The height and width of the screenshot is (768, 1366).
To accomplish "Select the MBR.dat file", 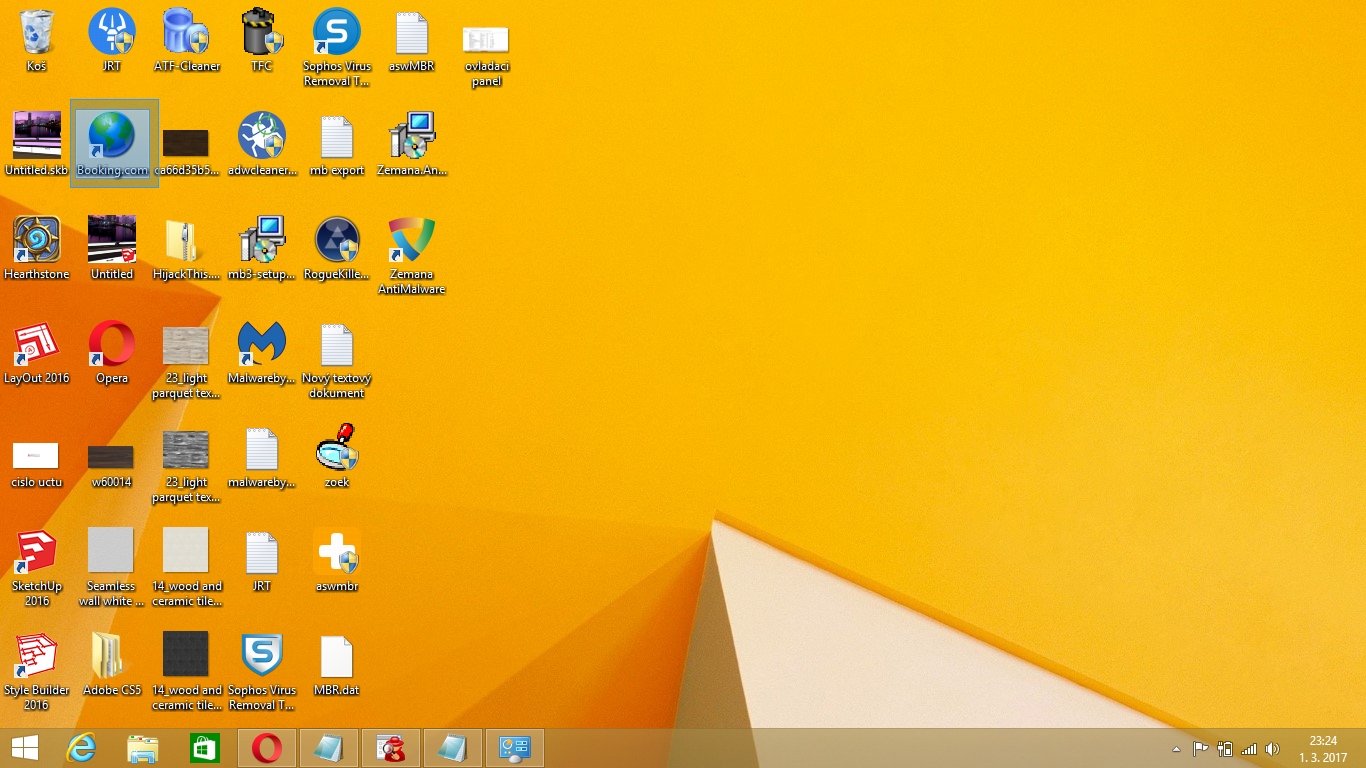I will coord(337,657).
